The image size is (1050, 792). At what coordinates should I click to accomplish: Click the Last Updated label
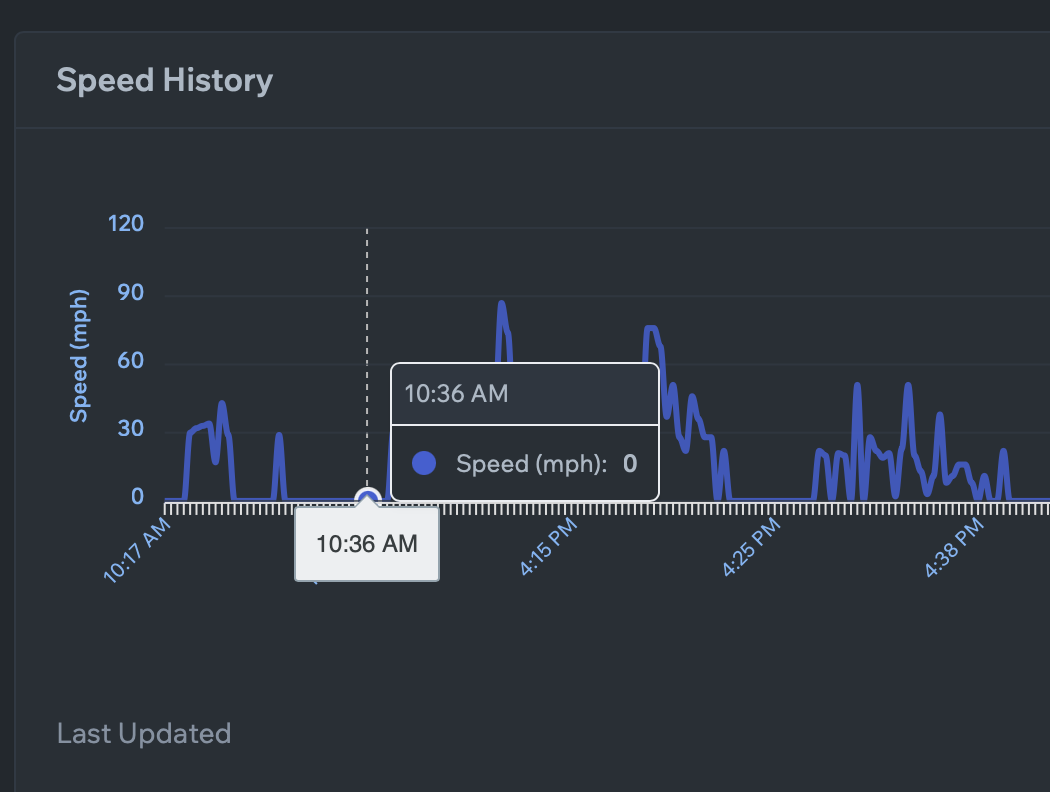144,734
